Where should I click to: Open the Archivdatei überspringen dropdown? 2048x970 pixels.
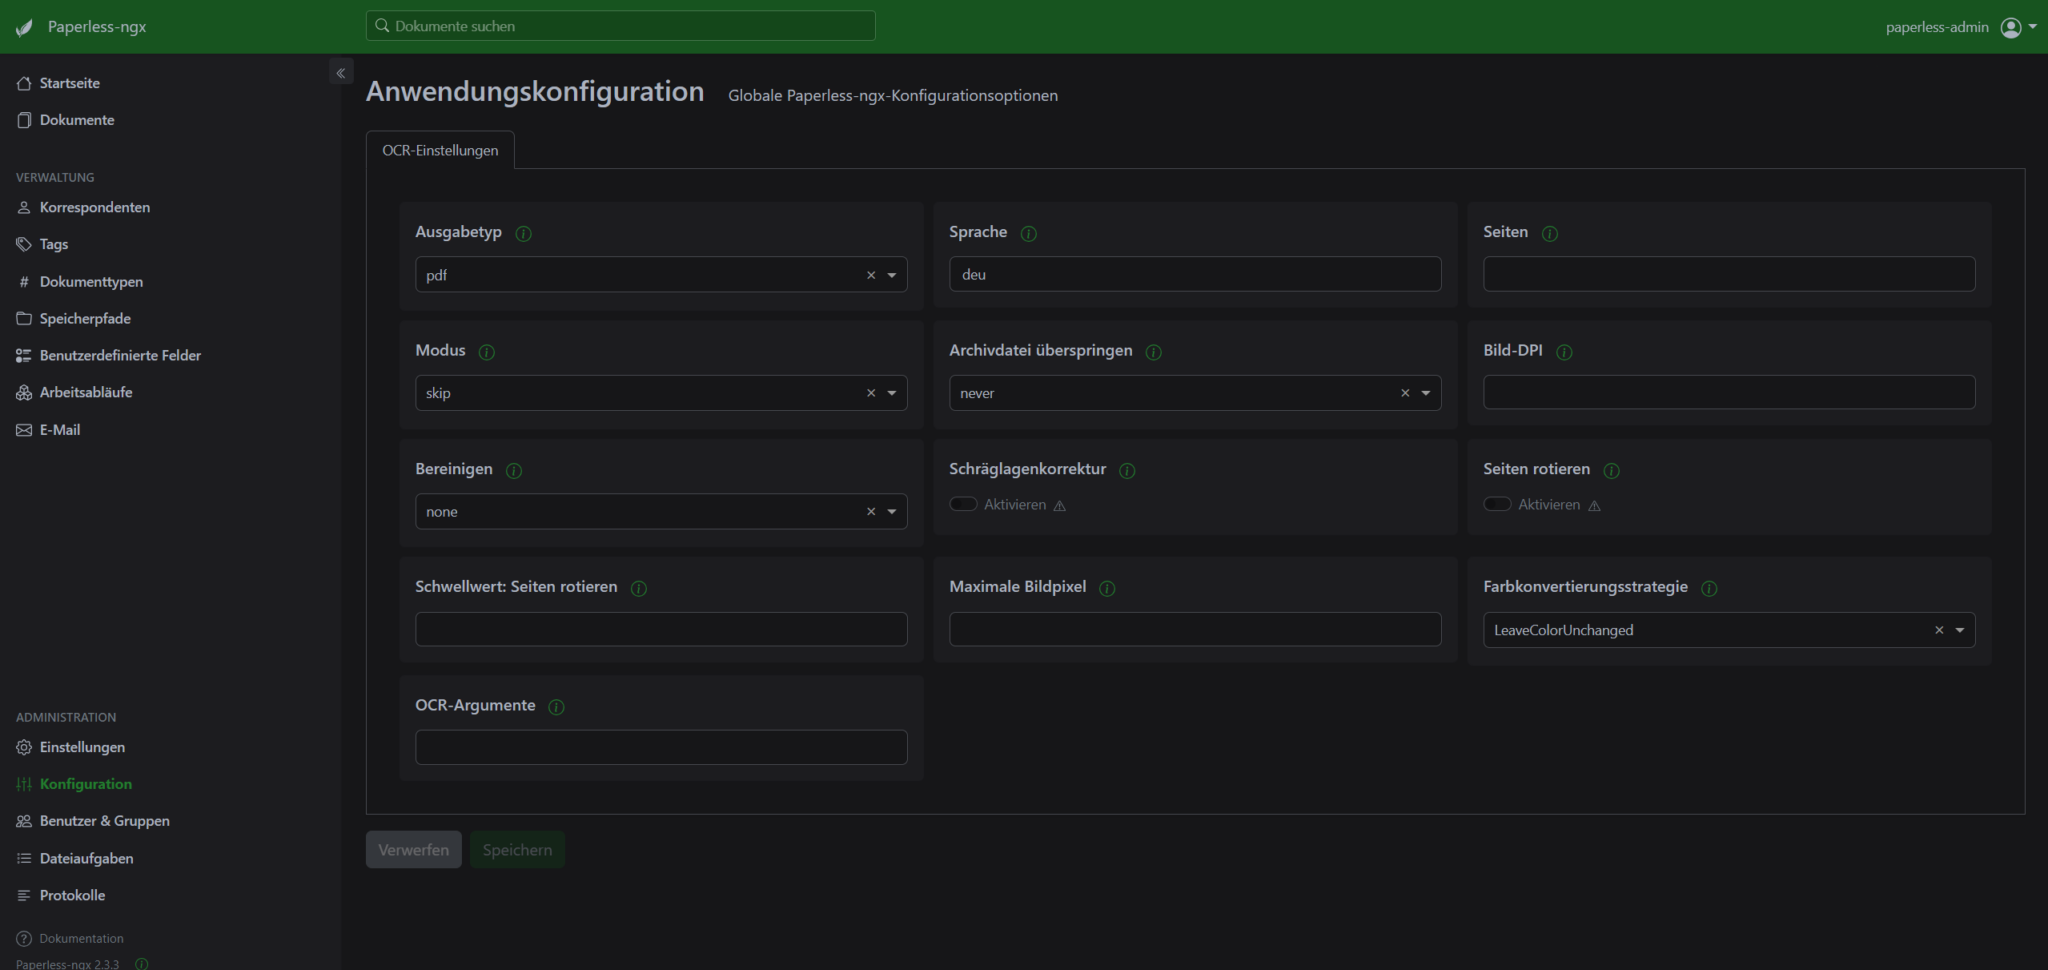(1426, 393)
